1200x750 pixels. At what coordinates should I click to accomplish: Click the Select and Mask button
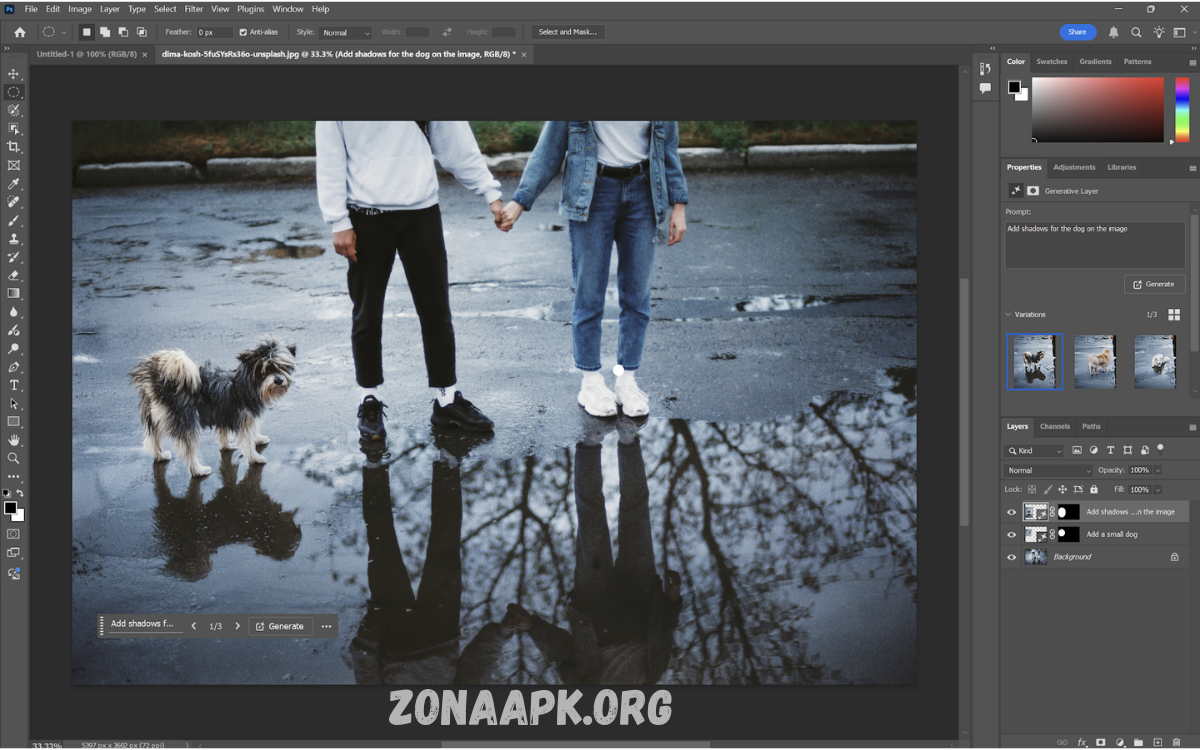567,32
